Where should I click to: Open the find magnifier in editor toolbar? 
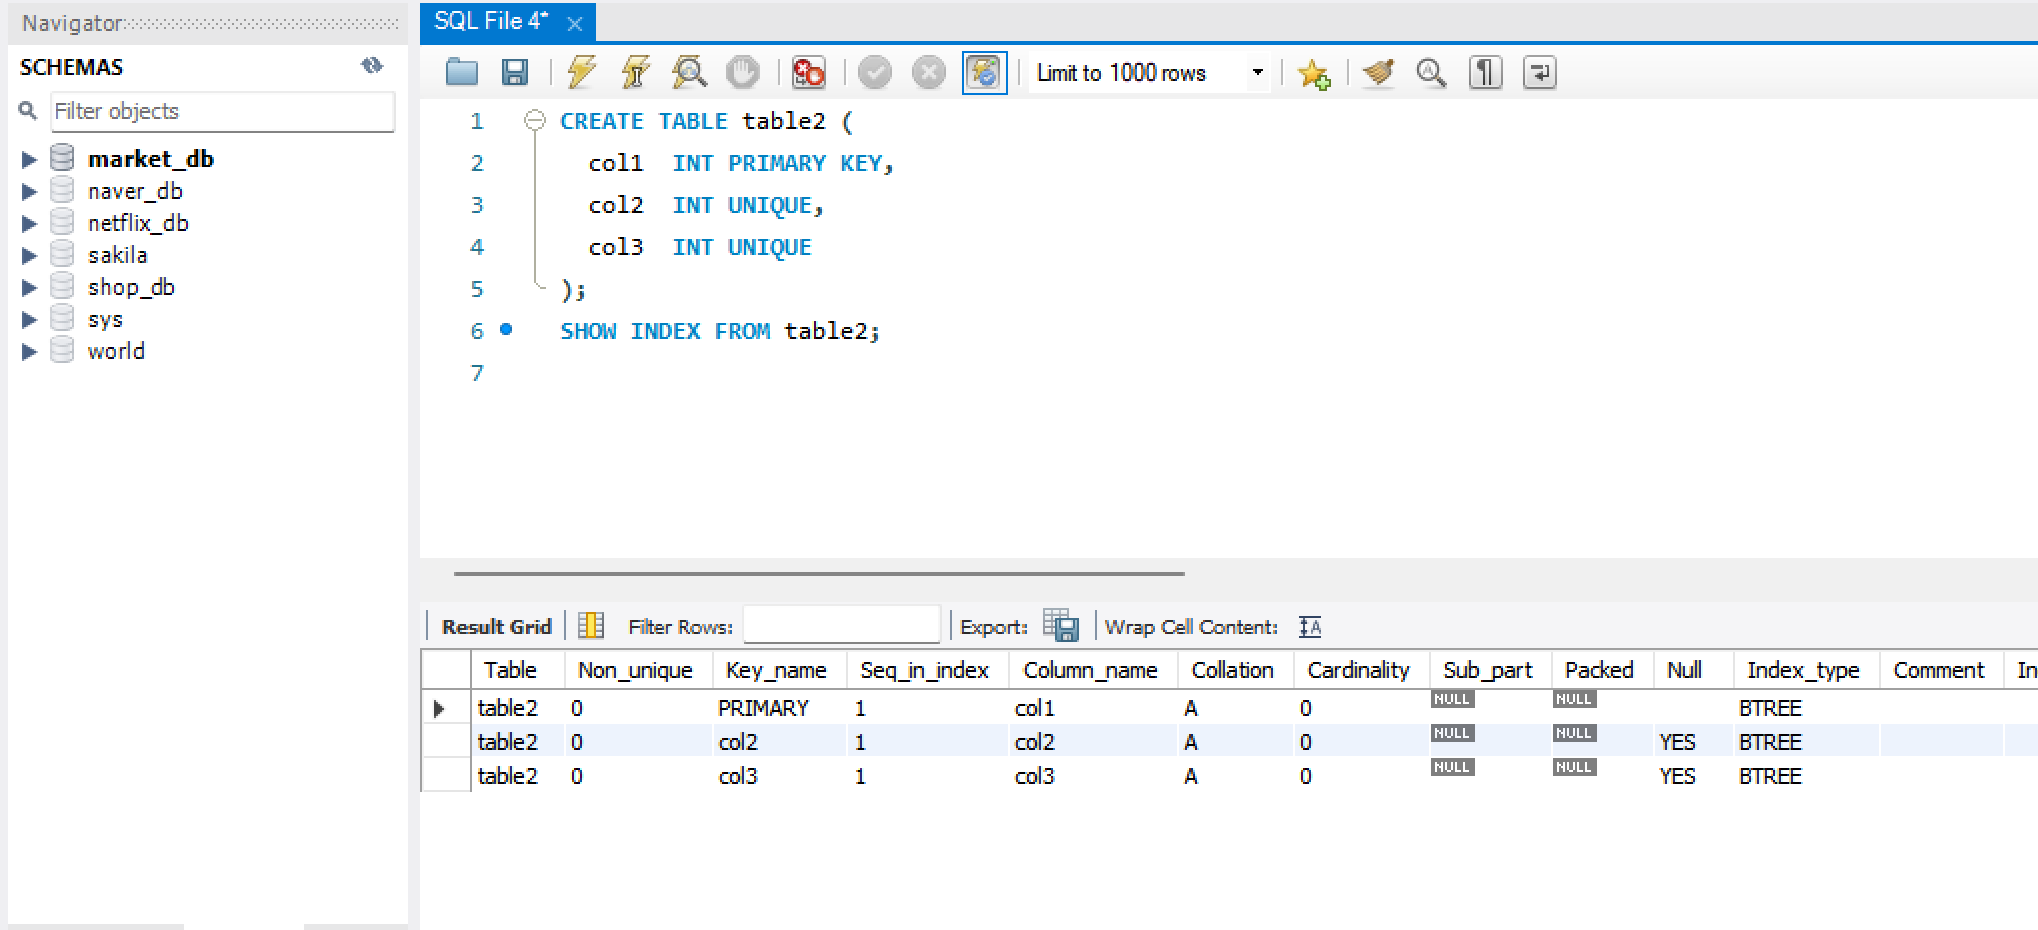1432,73
